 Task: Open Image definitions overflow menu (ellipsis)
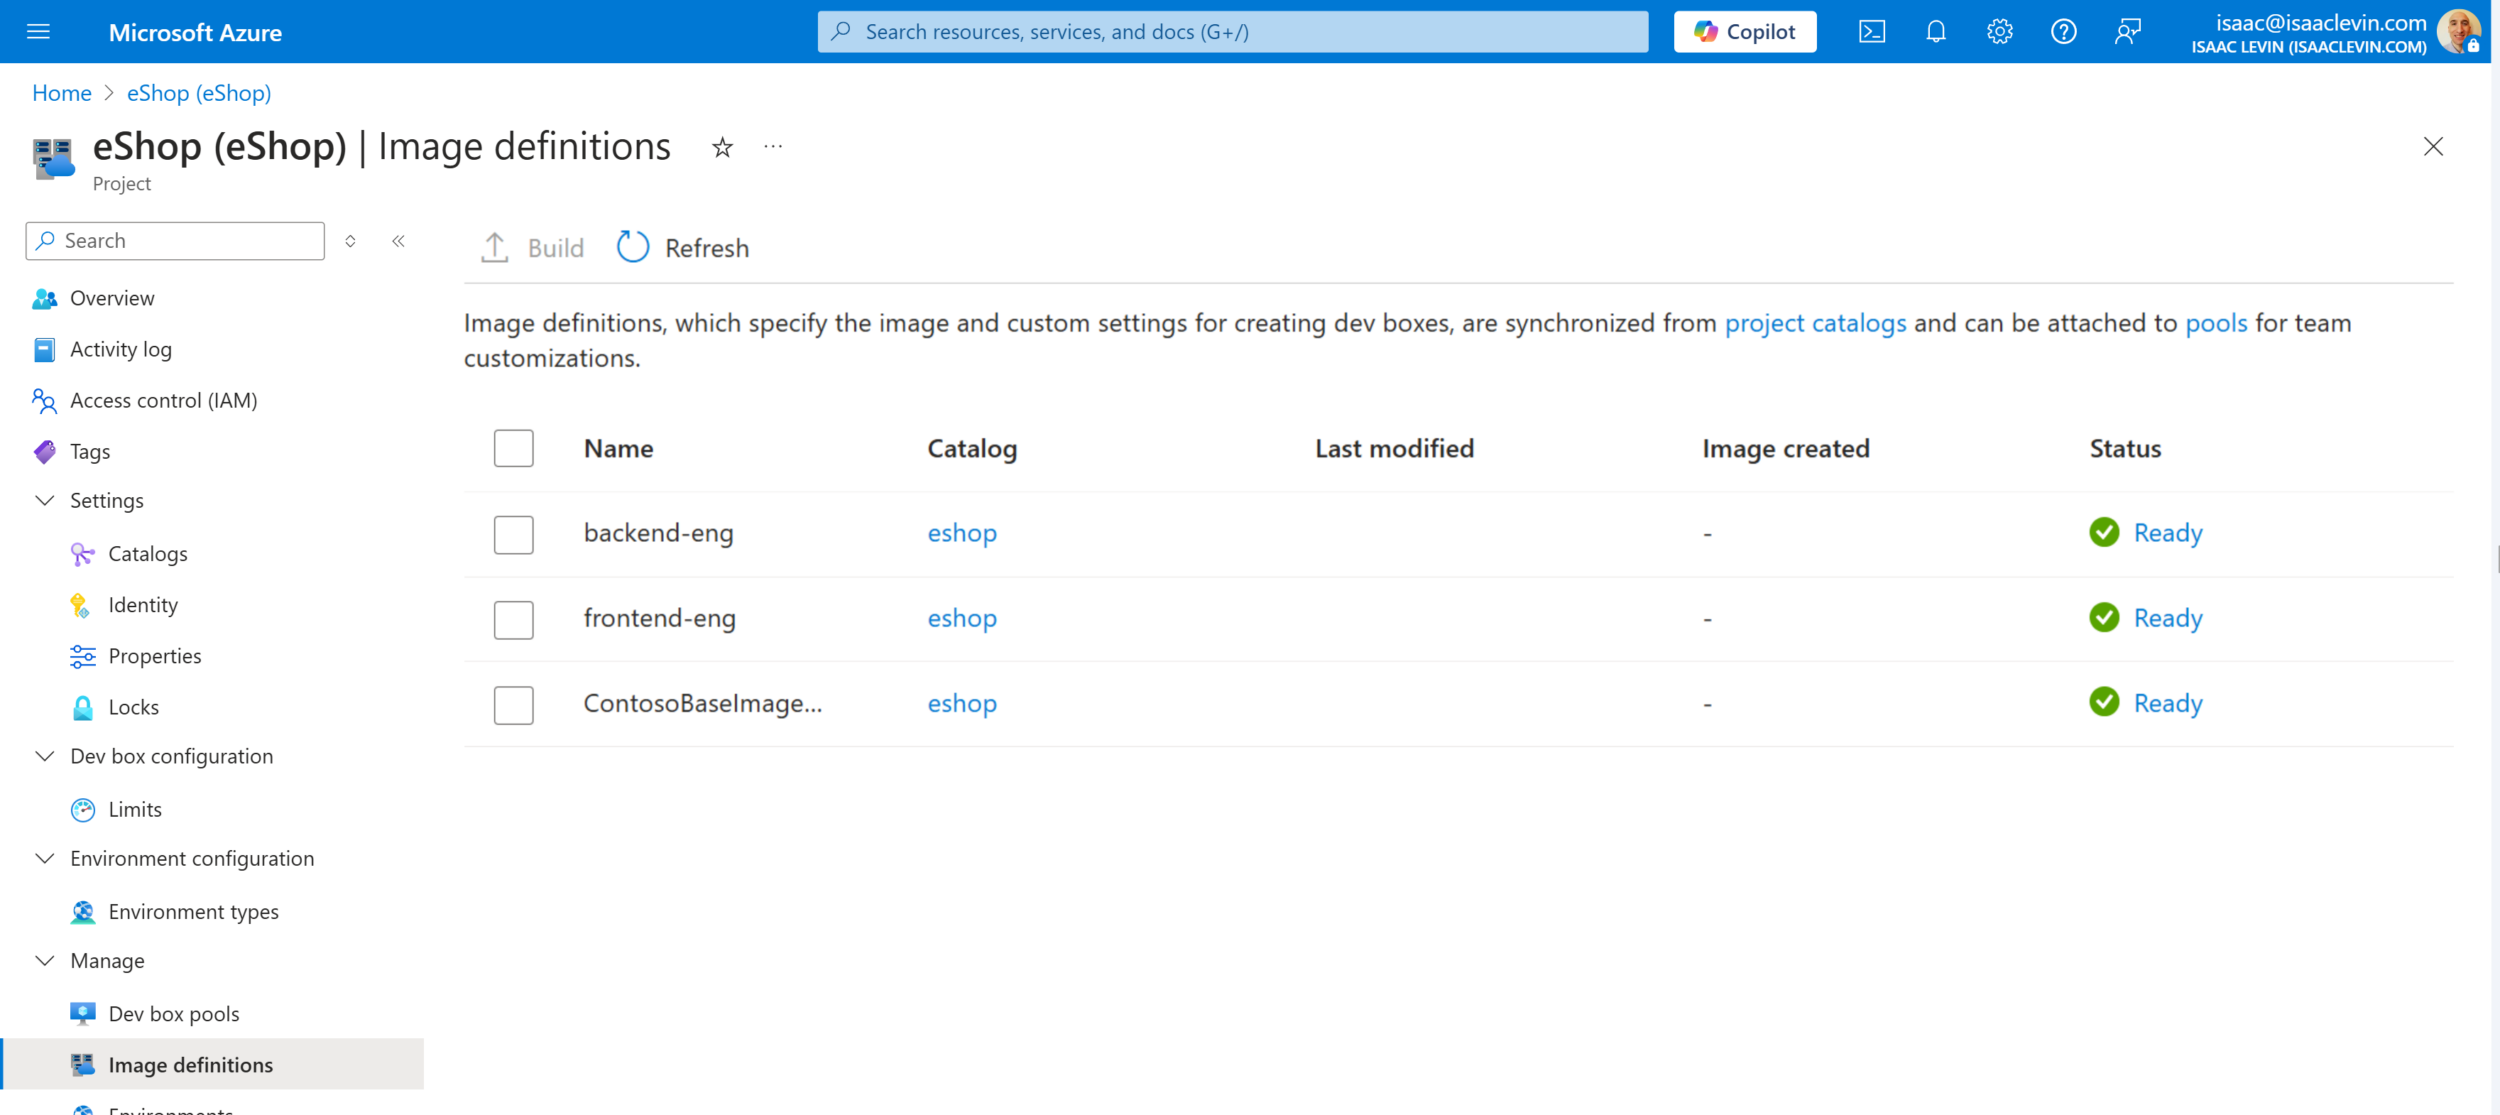point(772,146)
